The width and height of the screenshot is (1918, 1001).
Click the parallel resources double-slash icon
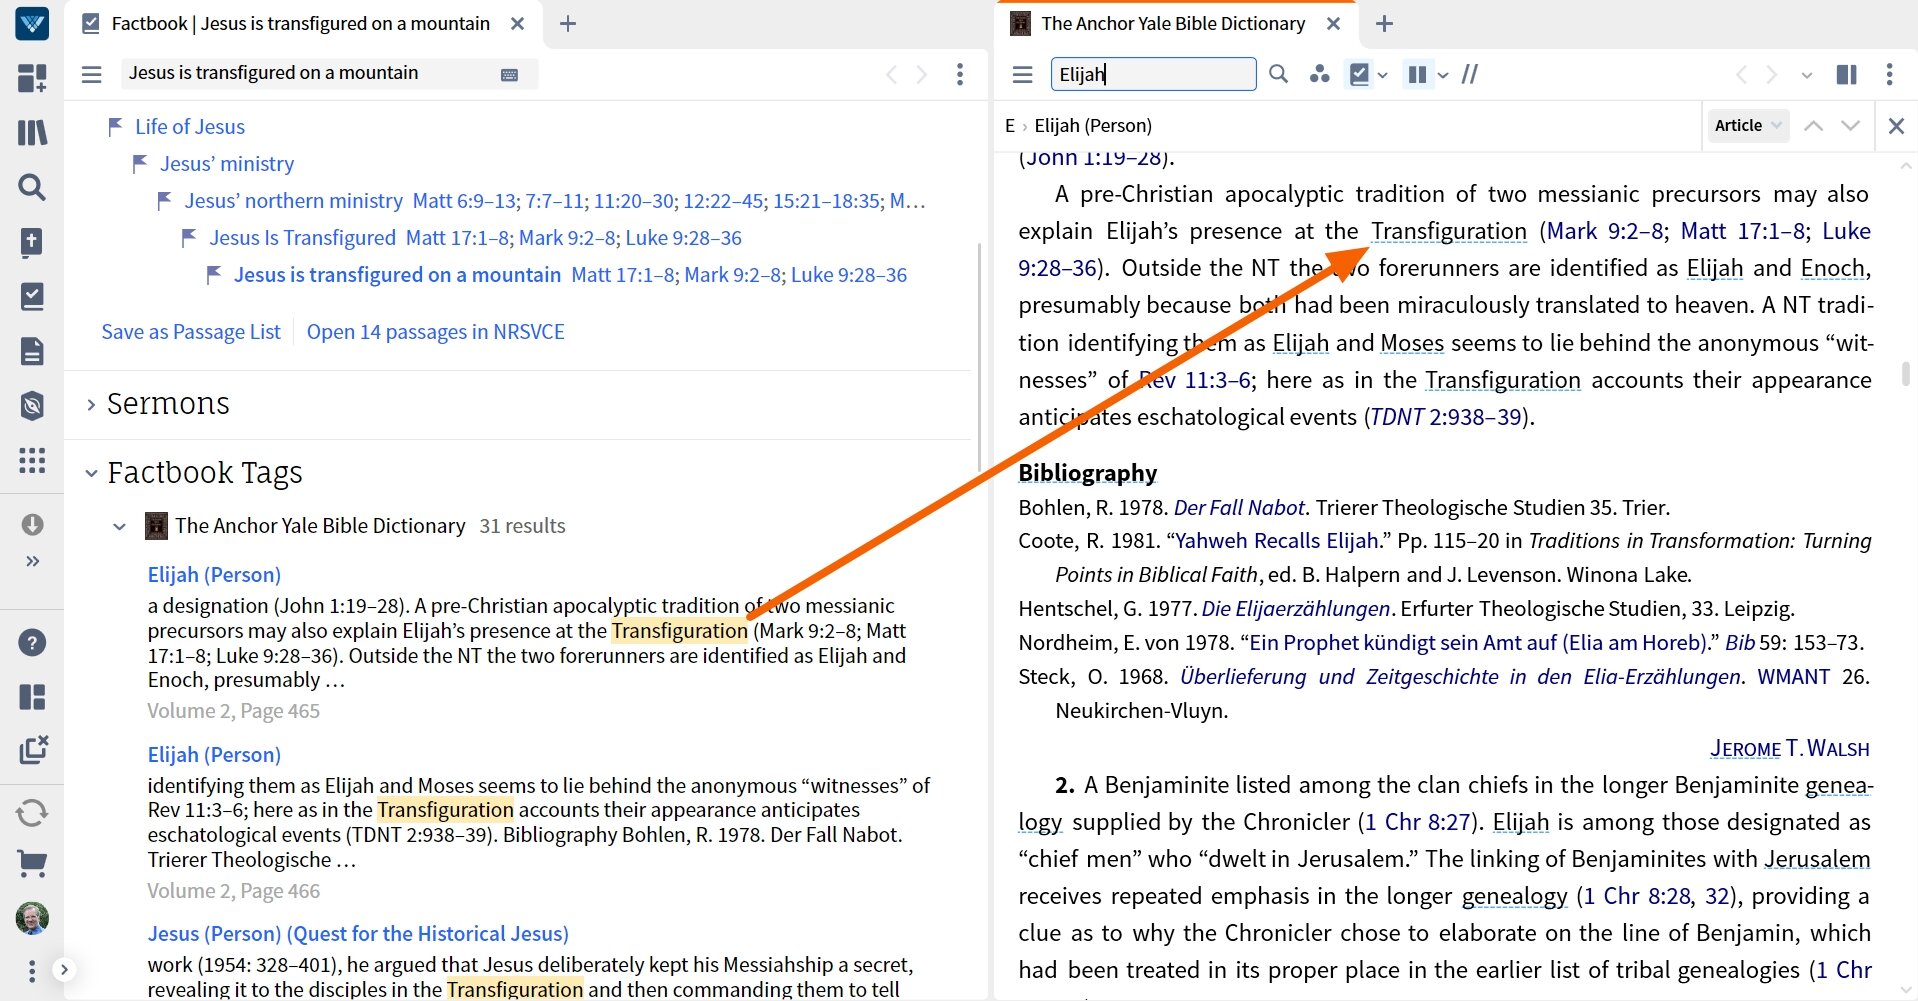point(1470,74)
